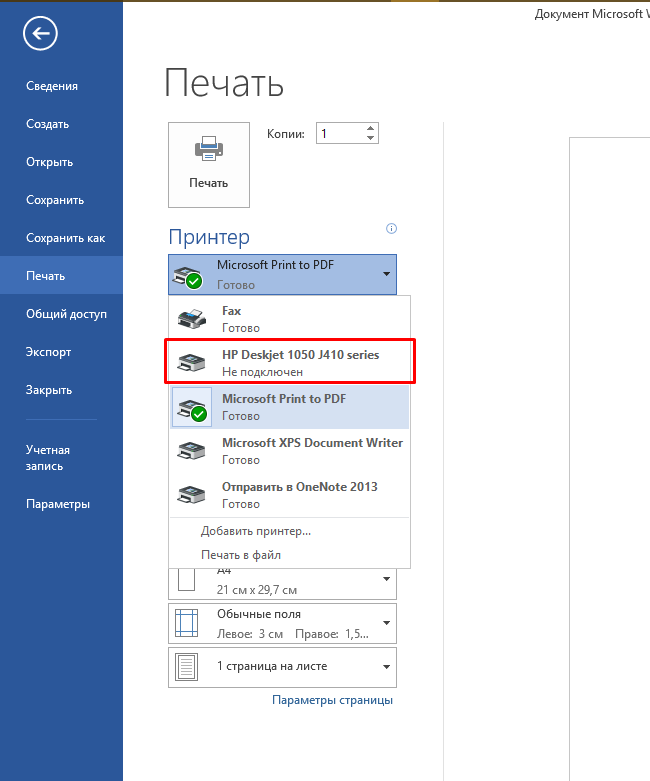Click the checkmarked Print to PDF list icon
This screenshot has width=650, height=781.
pos(192,408)
